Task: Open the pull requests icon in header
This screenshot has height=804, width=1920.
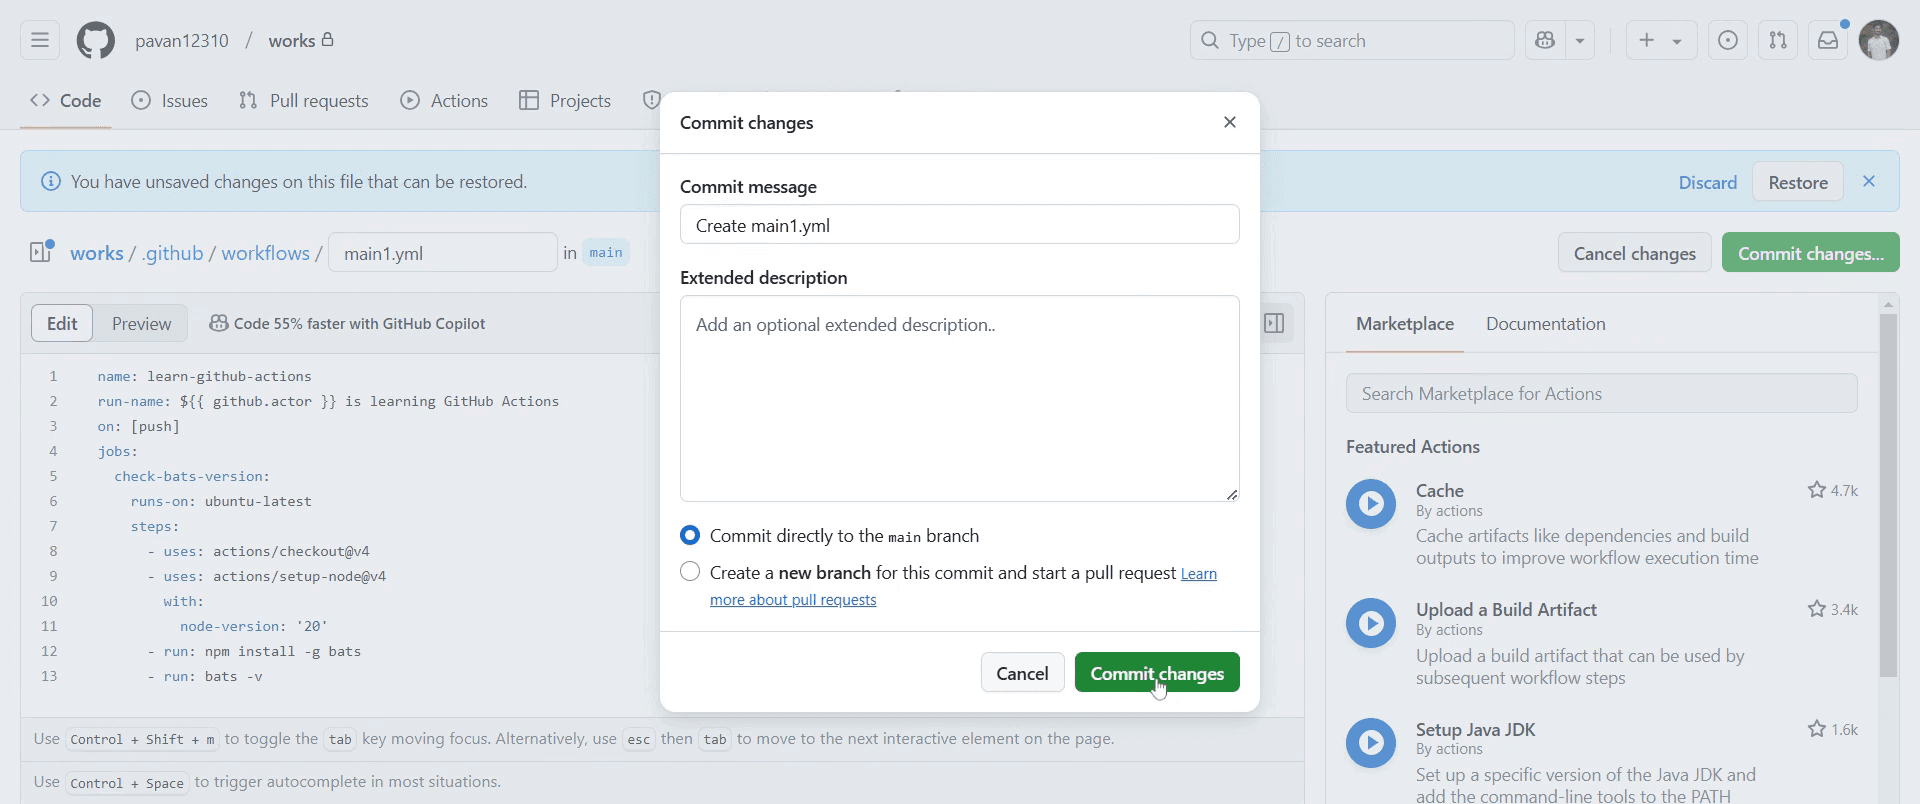Action: click(1778, 41)
